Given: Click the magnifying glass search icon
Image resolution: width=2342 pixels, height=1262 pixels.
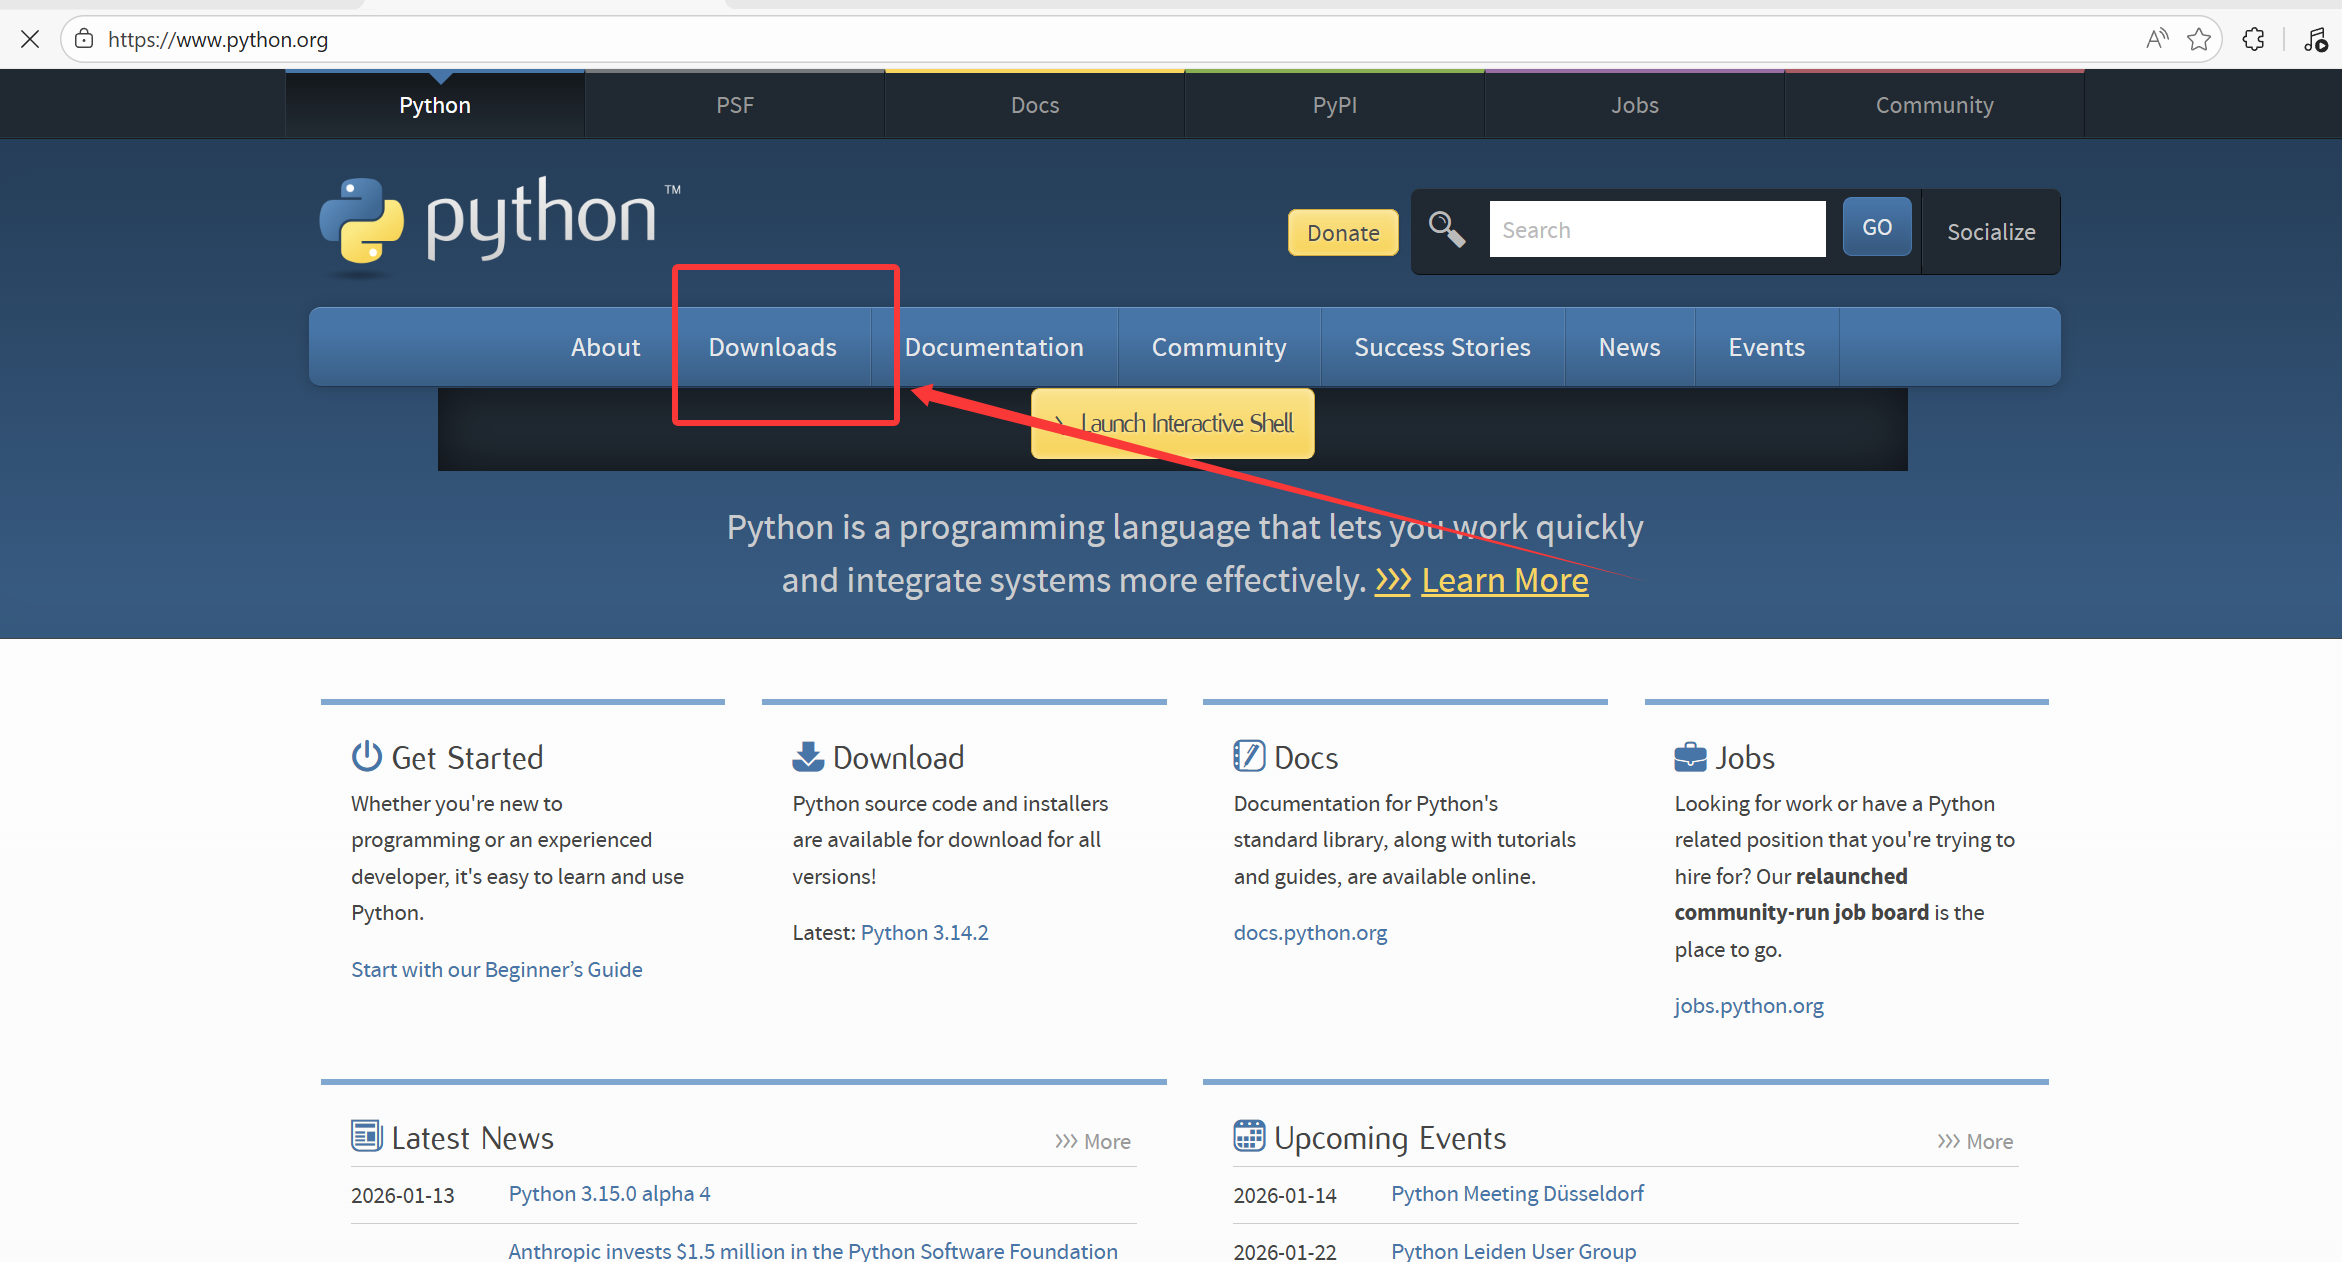Looking at the screenshot, I should pyautogui.click(x=1446, y=229).
